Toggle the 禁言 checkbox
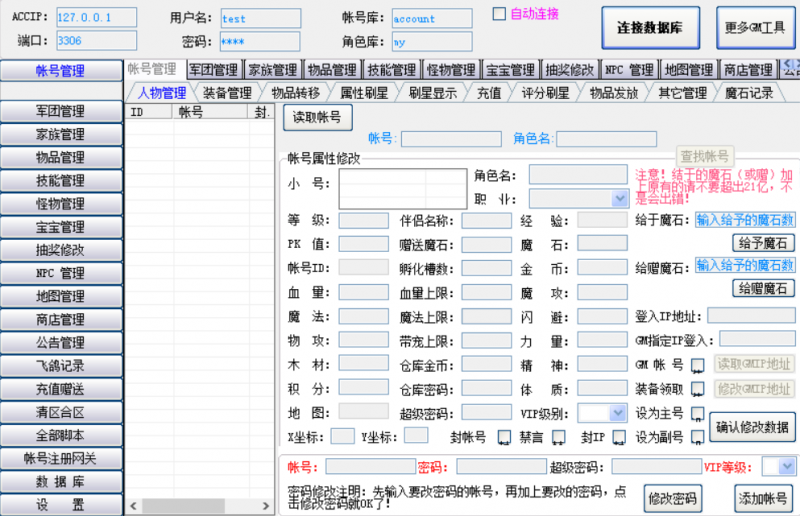Image resolution: width=800 pixels, height=516 pixels. 559,437
